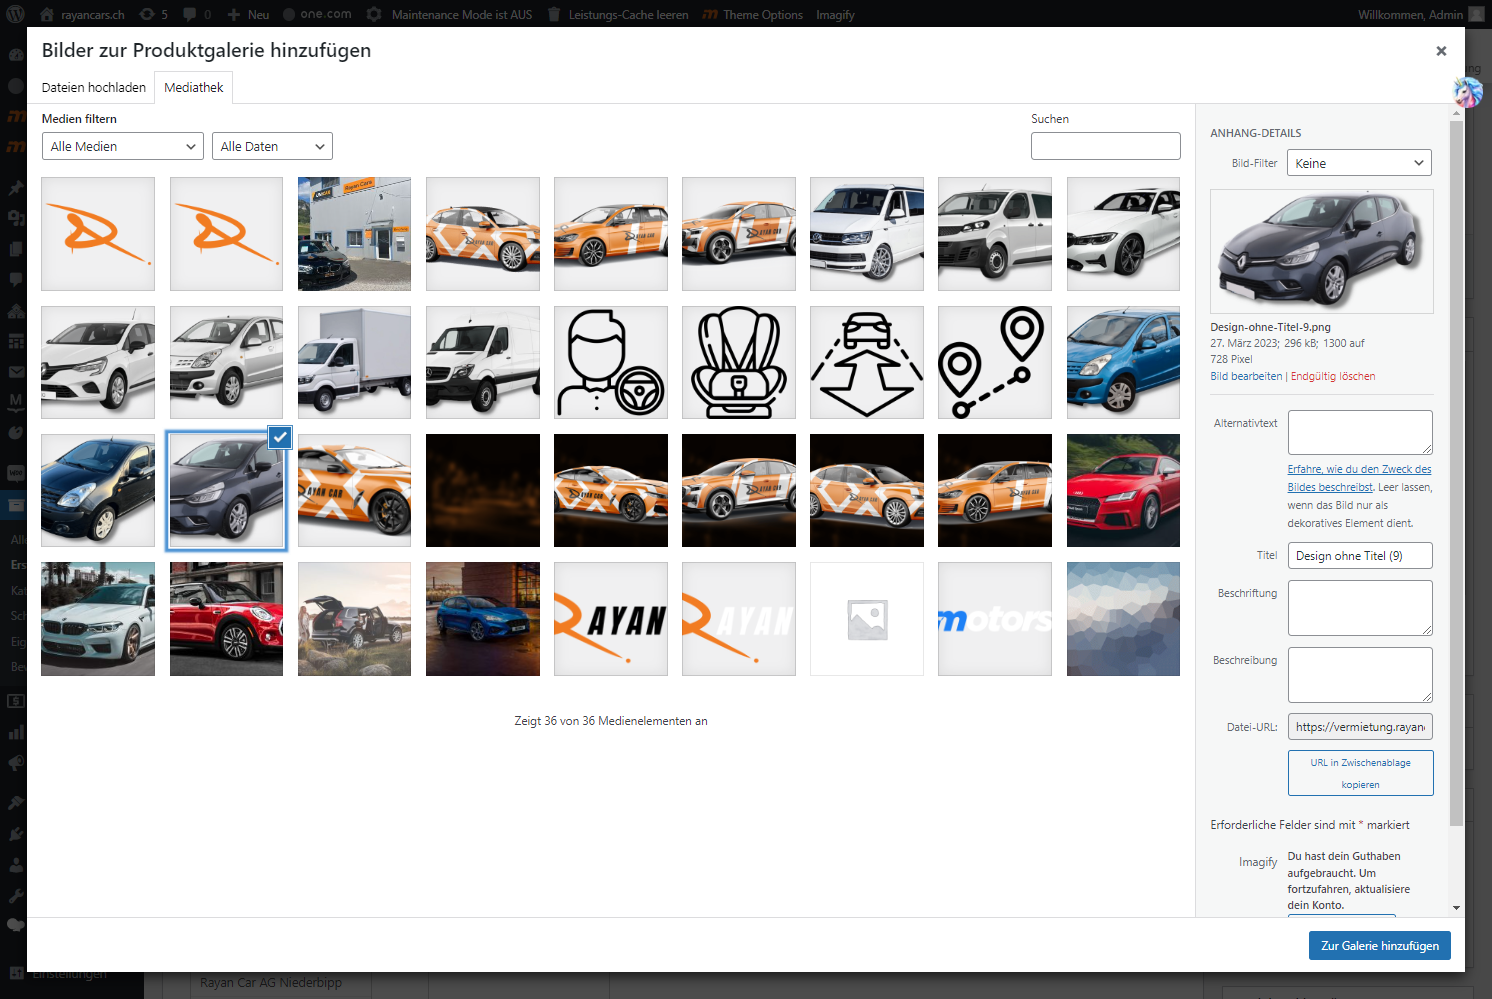
Task: Open the updates indicator showing 5
Action: click(153, 14)
